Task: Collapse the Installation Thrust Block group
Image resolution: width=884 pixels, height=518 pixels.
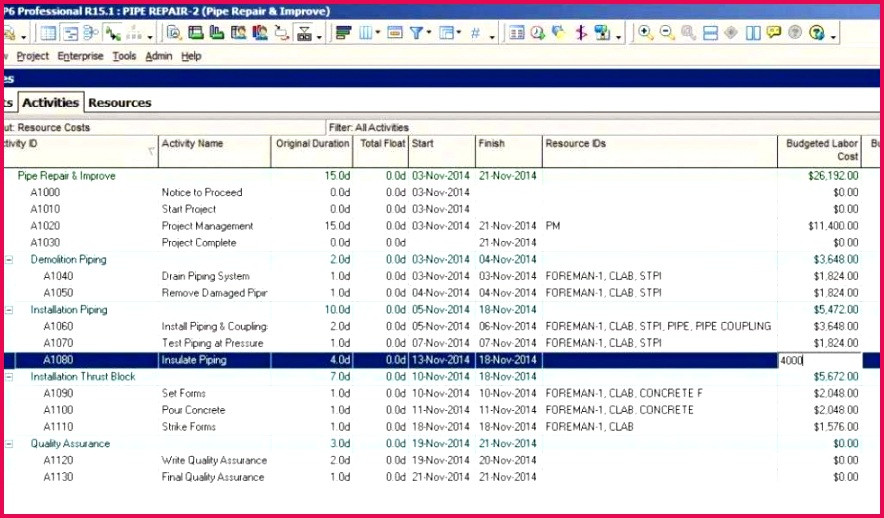Action: tap(9, 377)
